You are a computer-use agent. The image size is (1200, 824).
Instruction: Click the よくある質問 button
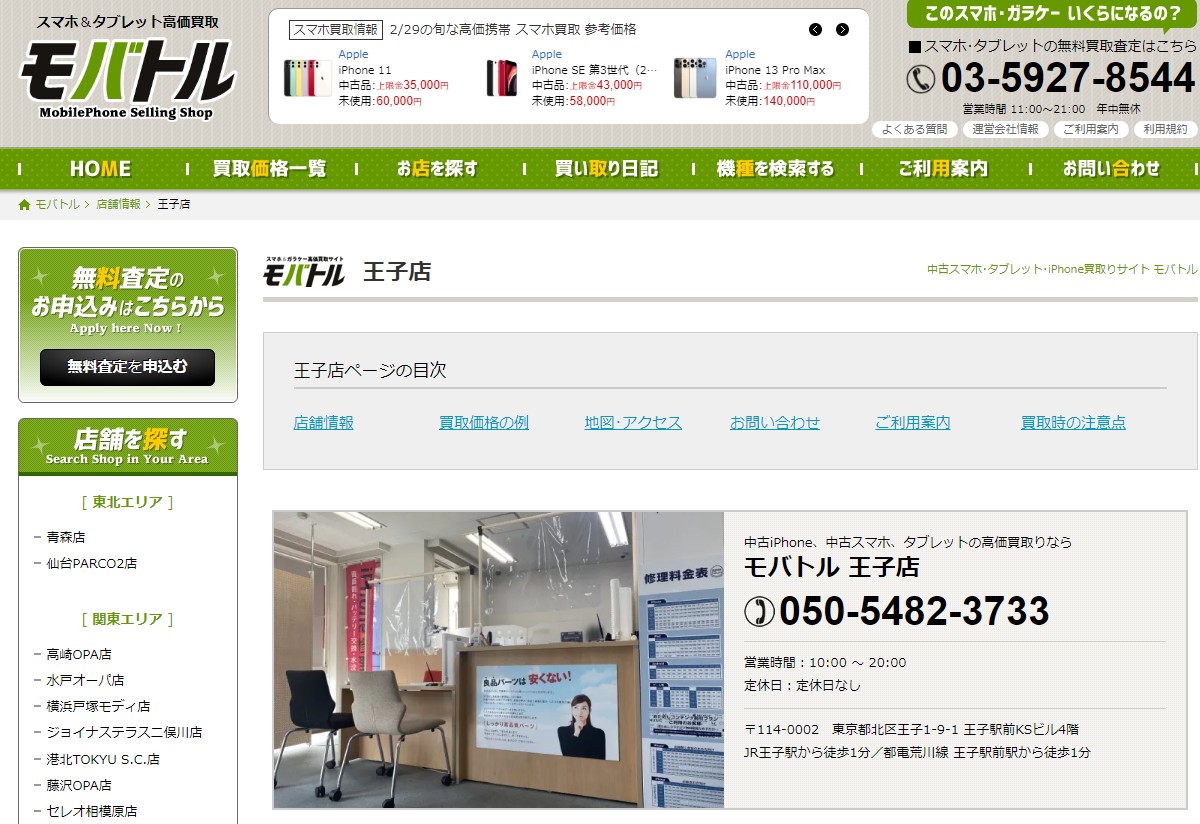pos(914,129)
